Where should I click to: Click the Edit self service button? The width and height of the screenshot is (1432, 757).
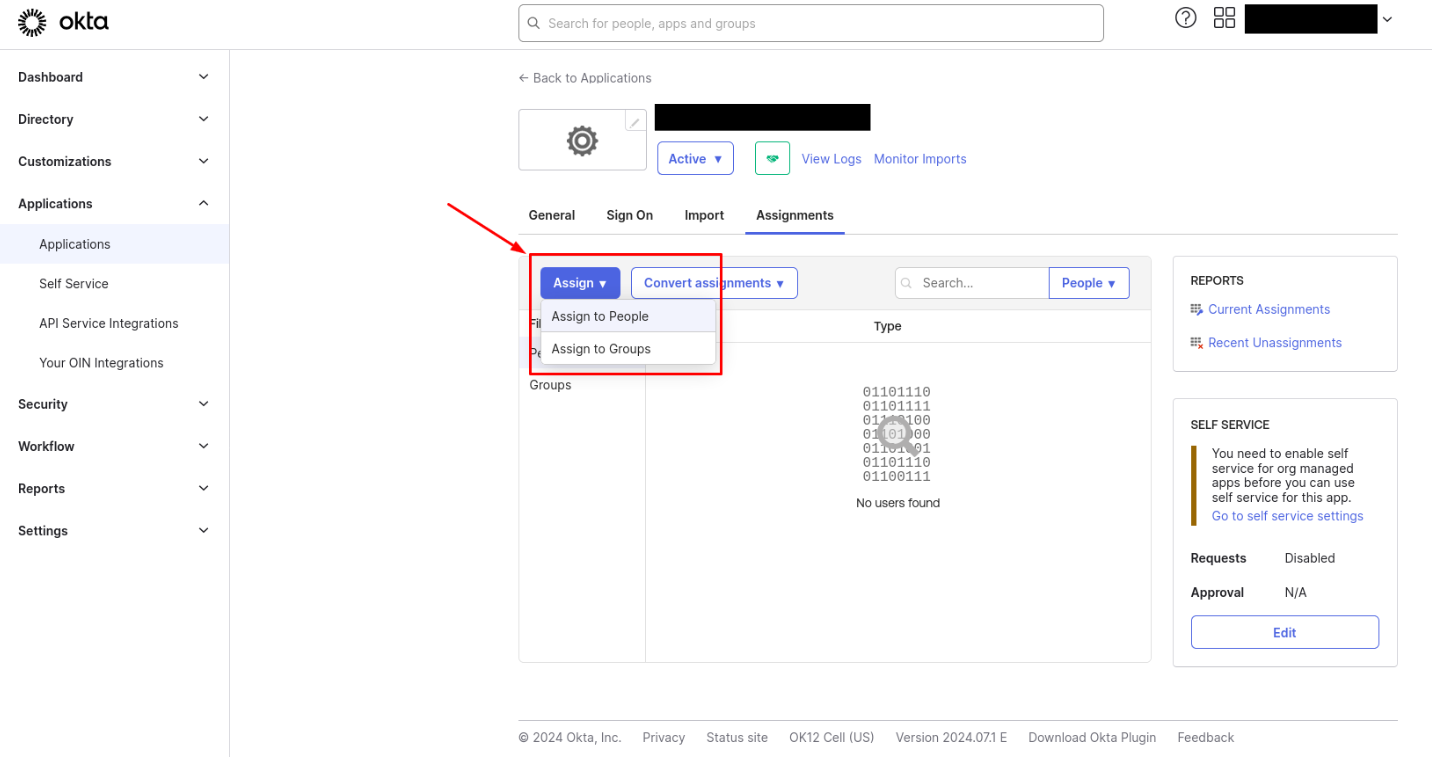[1284, 633]
